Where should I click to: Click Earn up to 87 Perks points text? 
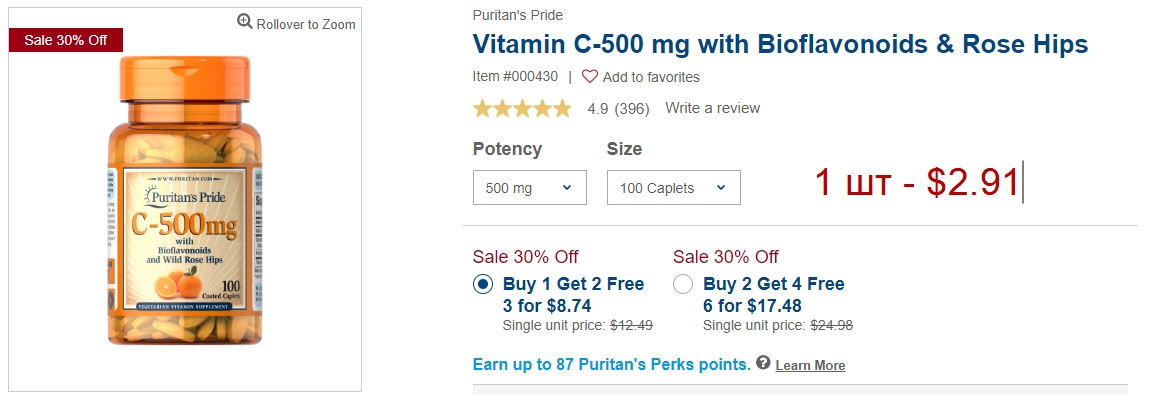coord(612,364)
